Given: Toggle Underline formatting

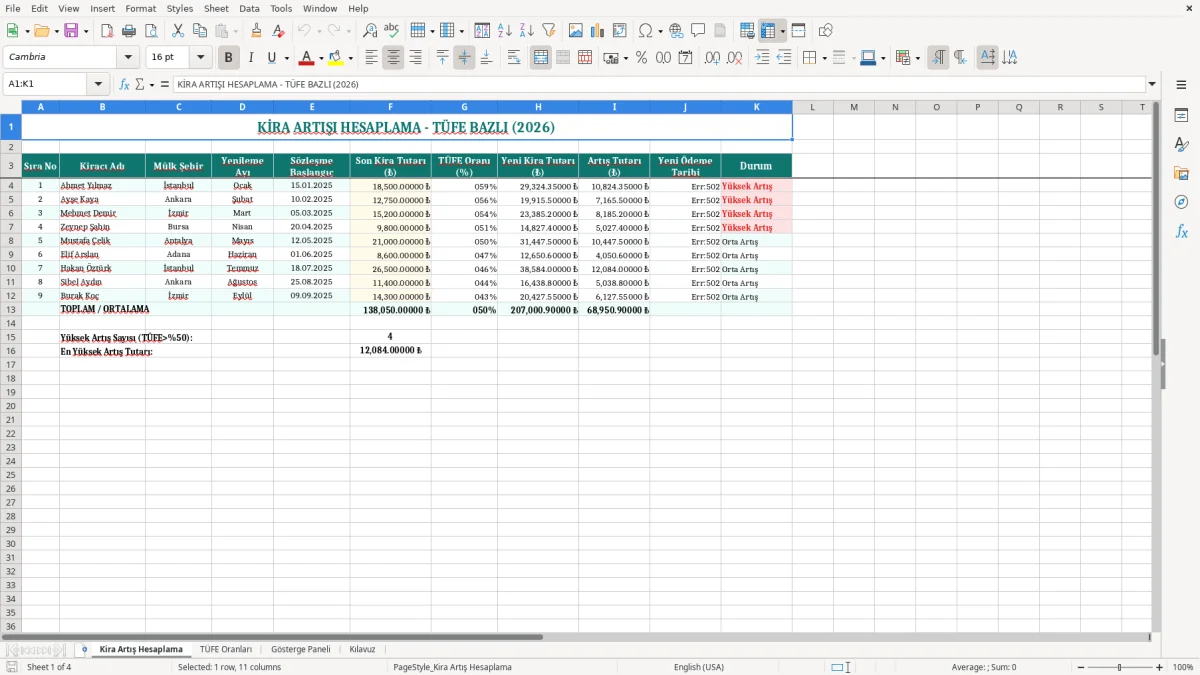Looking at the screenshot, I should (272, 58).
